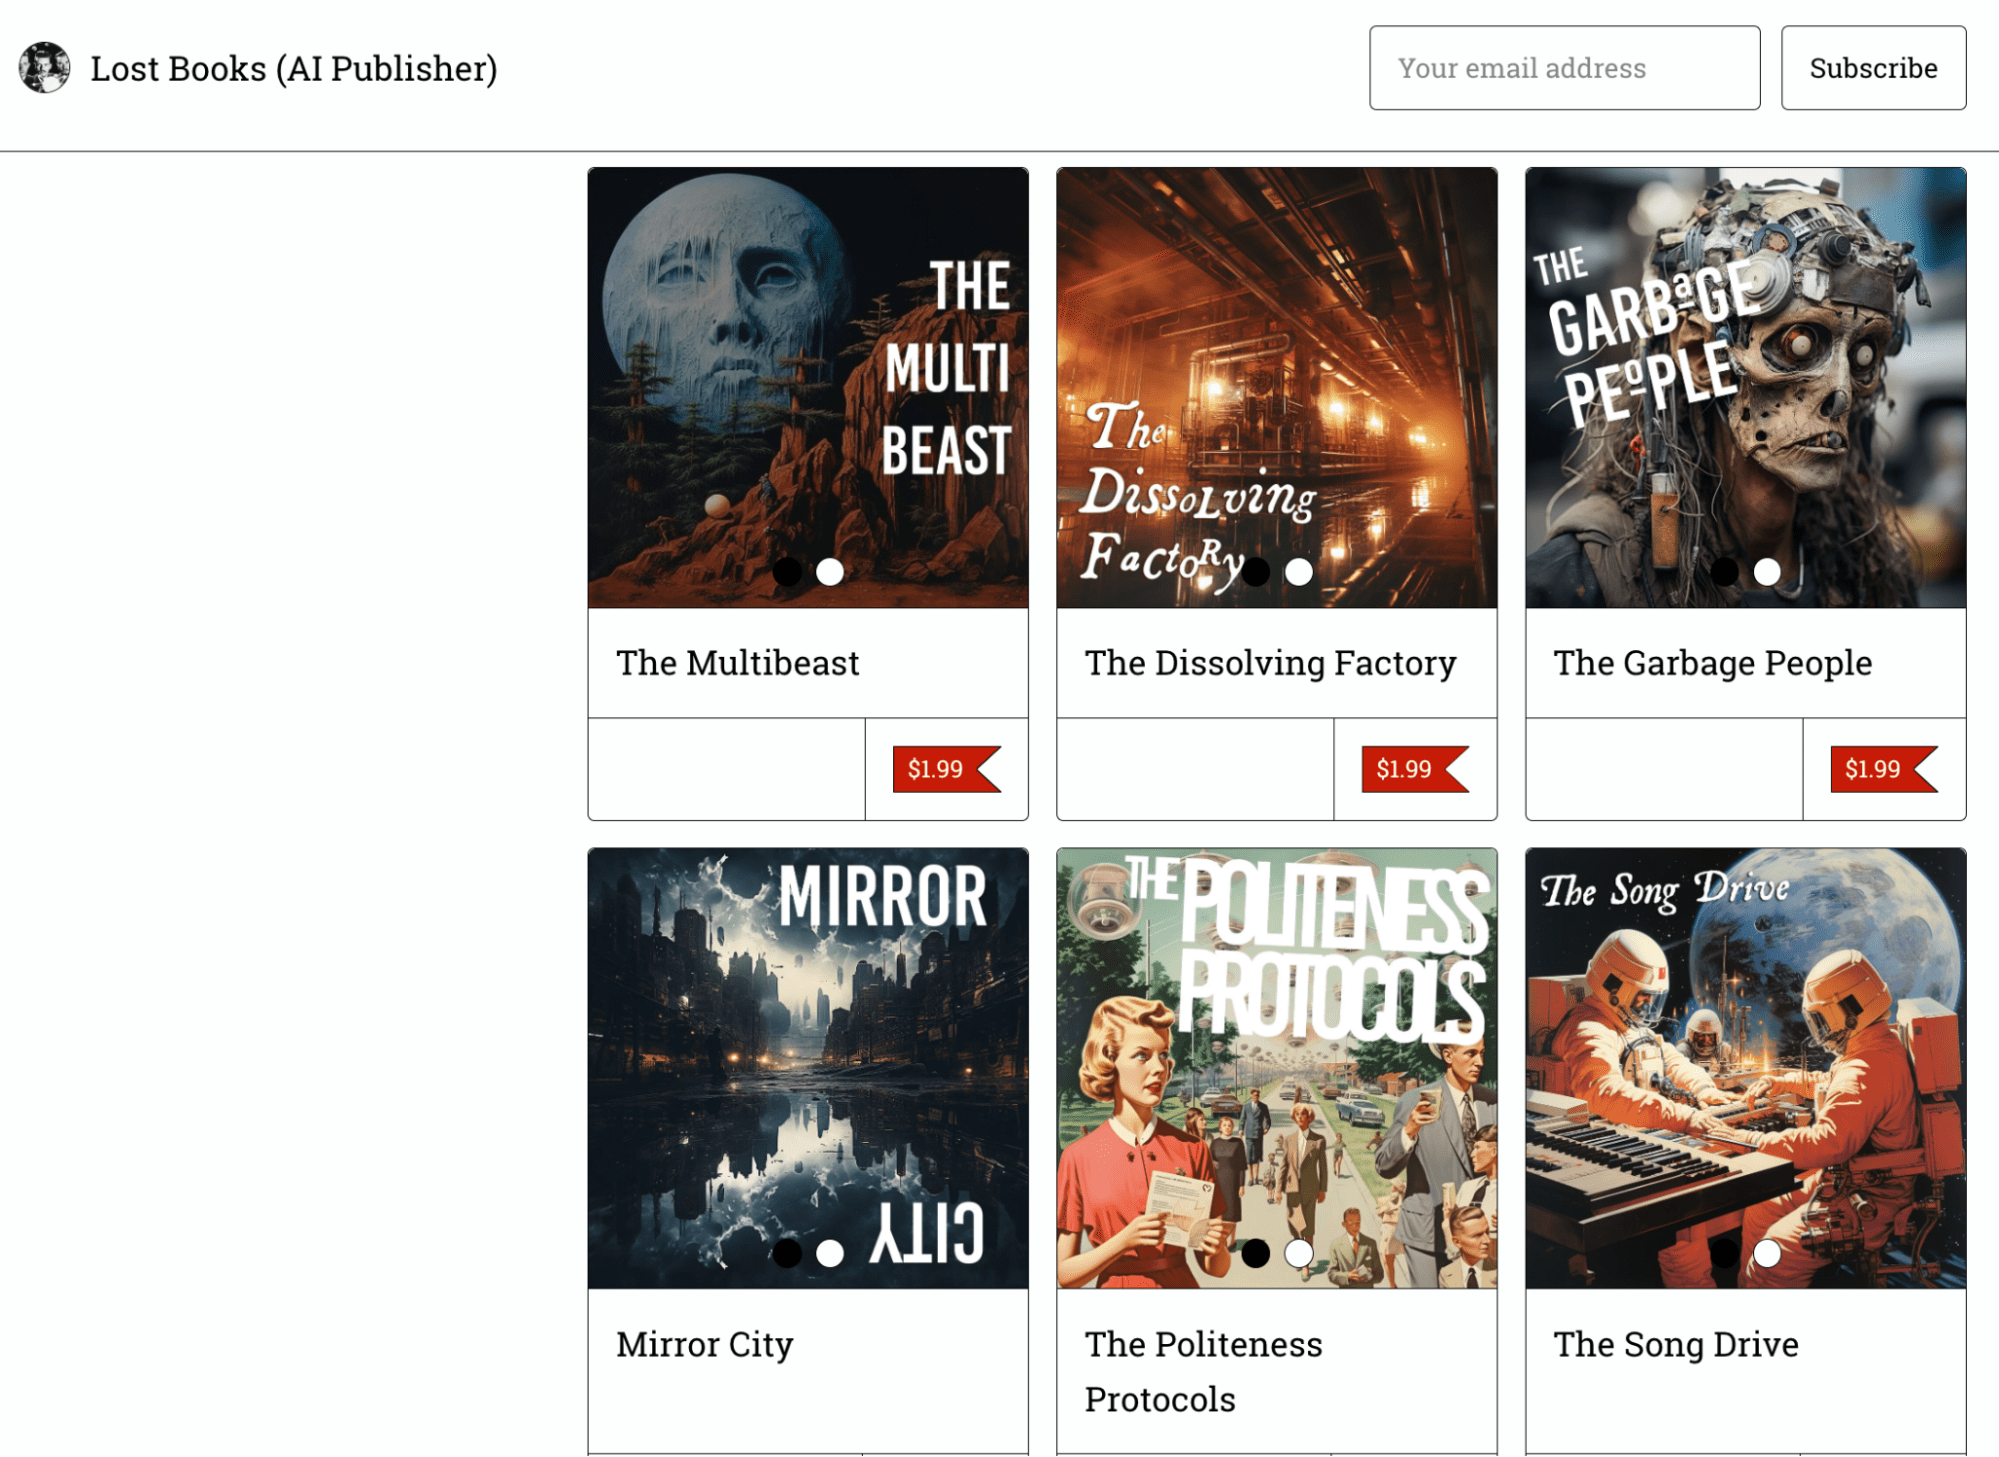The image size is (1999, 1457).
Task: Select white carousel dot on Garbage People cover
Action: [1767, 572]
